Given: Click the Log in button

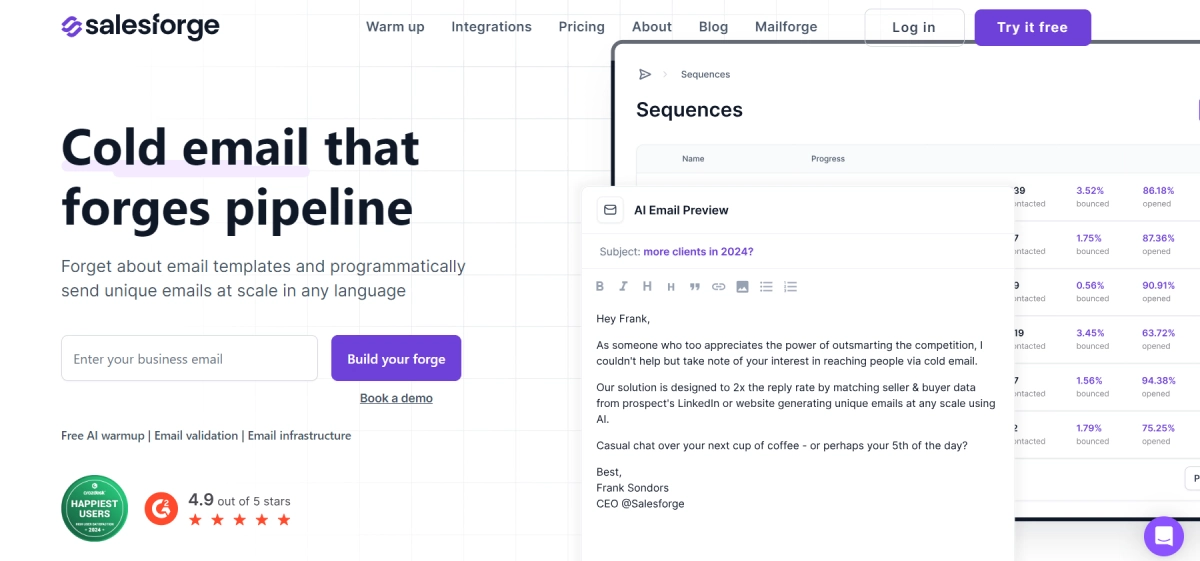Looking at the screenshot, I should click(x=914, y=27).
